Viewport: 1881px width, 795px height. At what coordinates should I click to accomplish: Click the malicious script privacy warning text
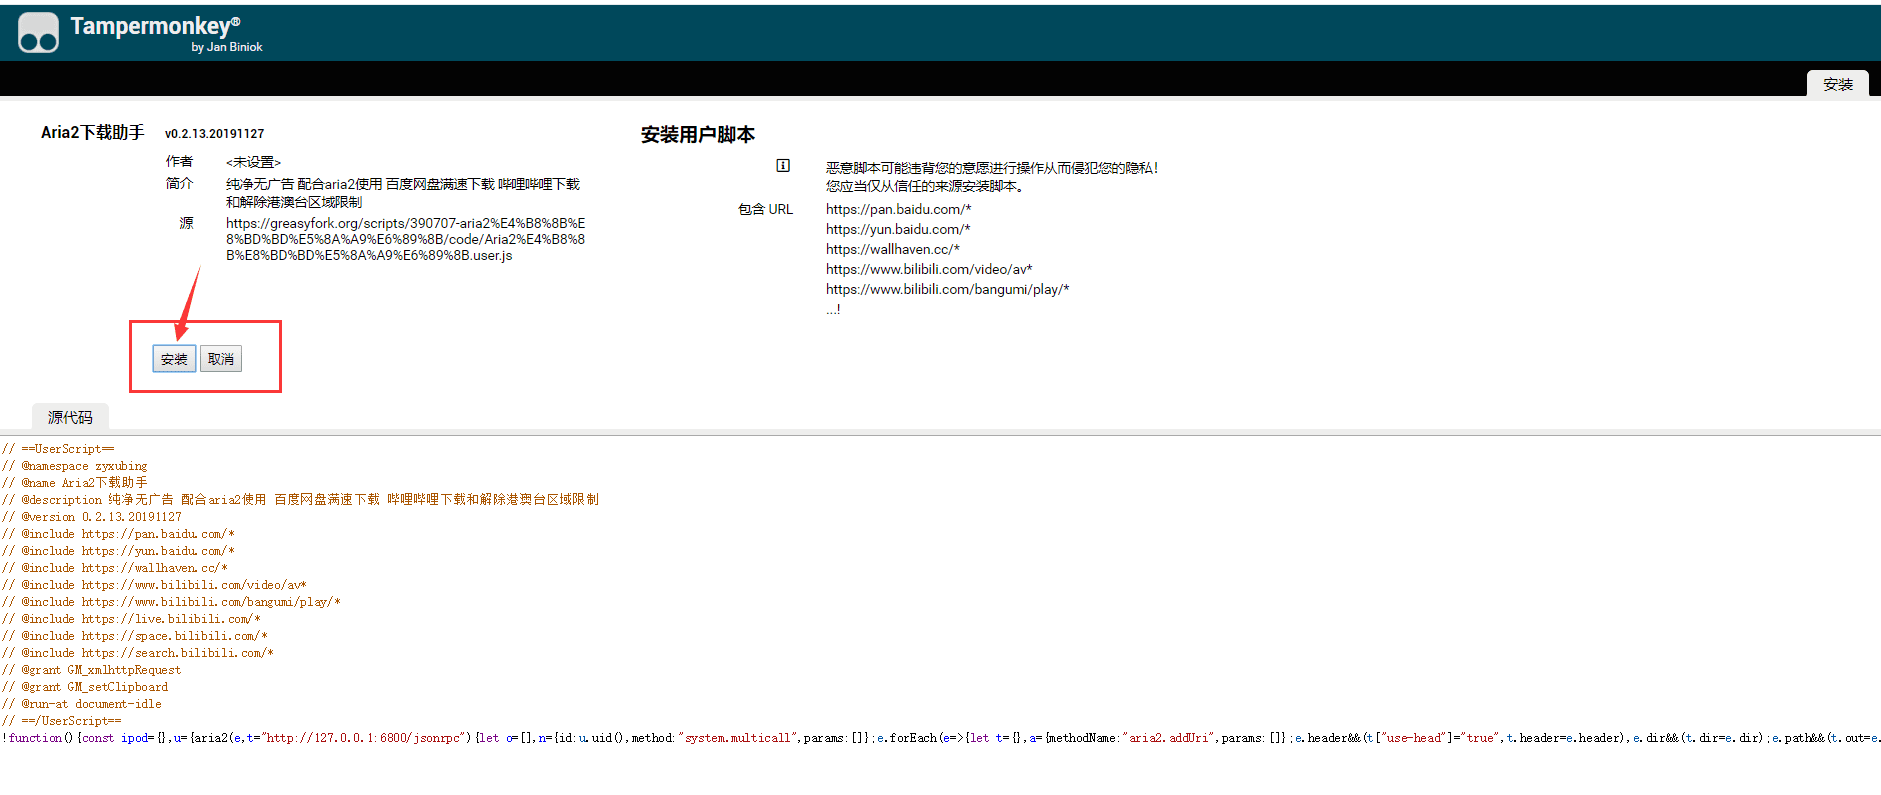coord(992,168)
